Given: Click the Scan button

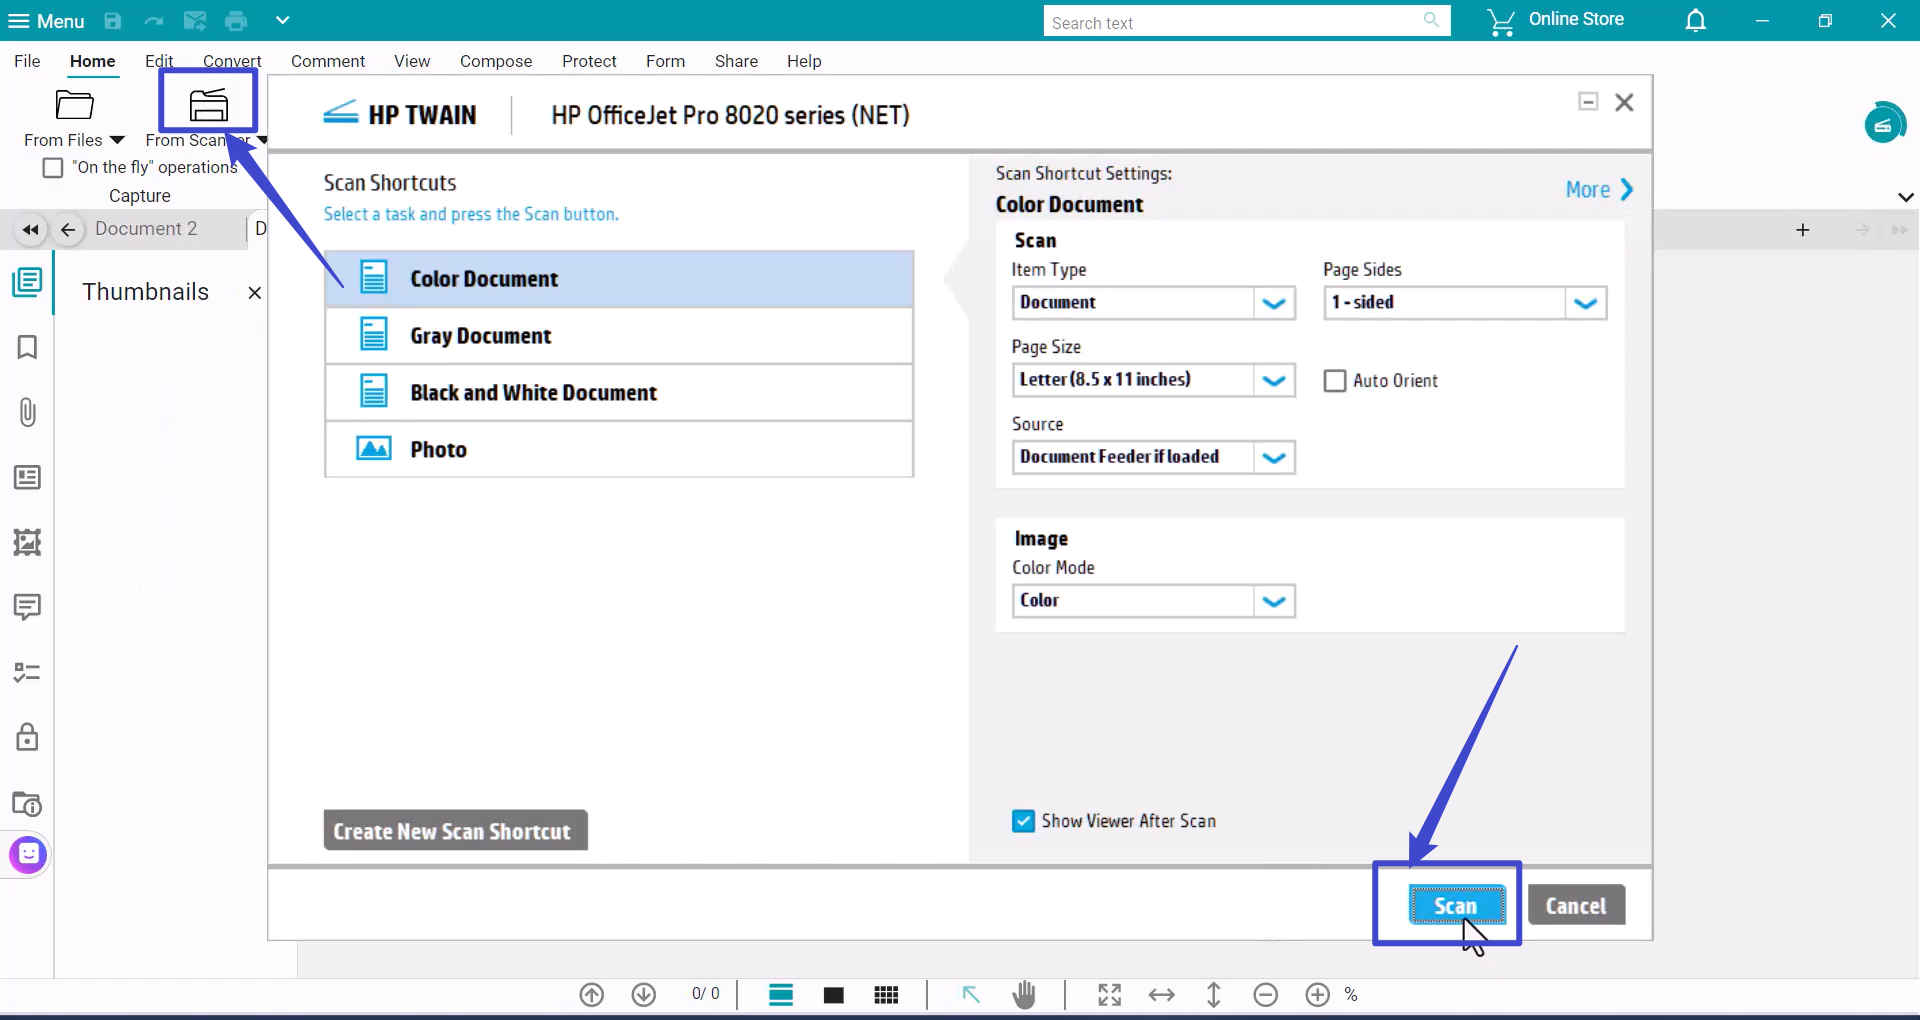Looking at the screenshot, I should tap(1456, 906).
